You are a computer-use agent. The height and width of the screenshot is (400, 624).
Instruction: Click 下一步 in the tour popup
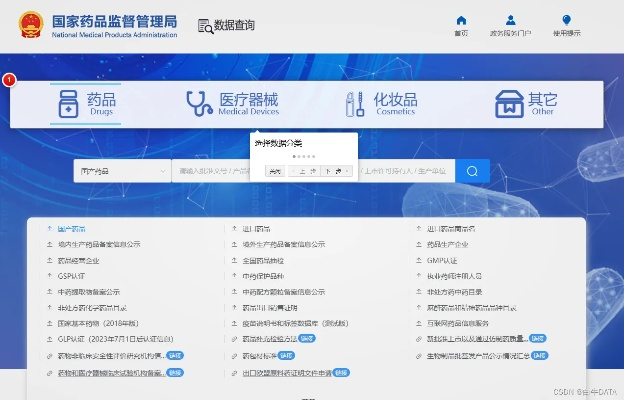click(337, 171)
